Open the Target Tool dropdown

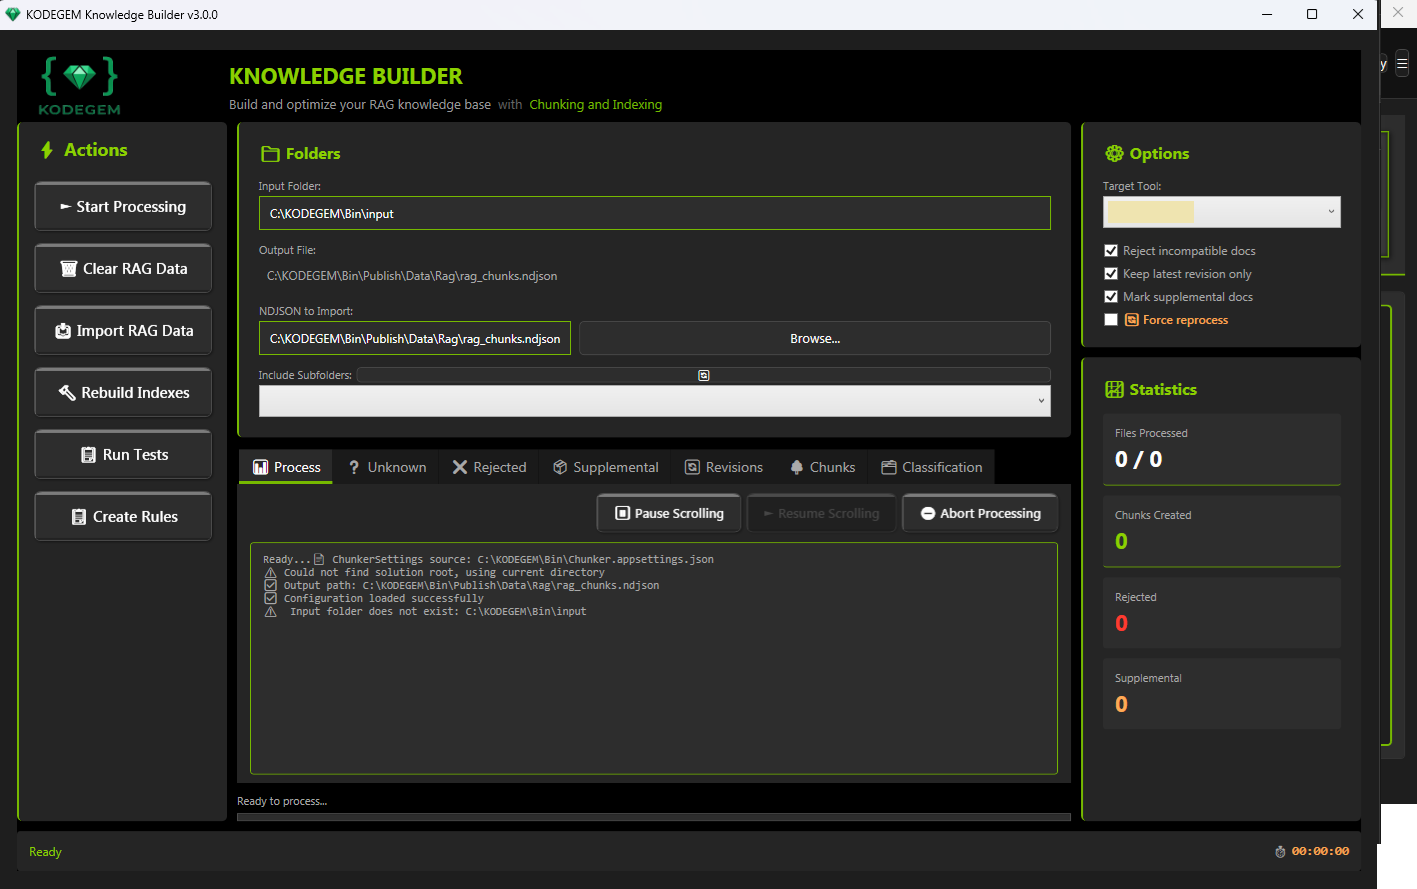click(x=1222, y=212)
